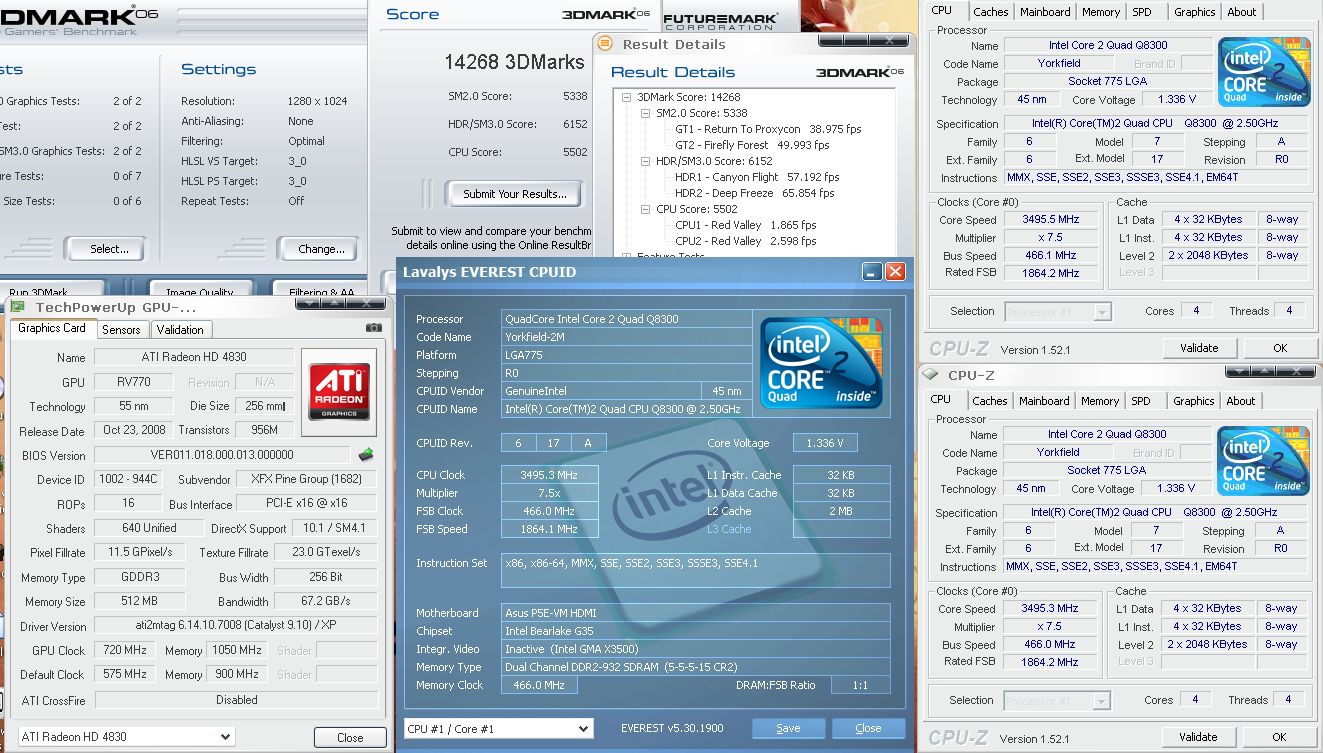Save GPU BIOS using the chip icon
Image resolution: width=1323 pixels, height=753 pixels.
pyautogui.click(x=366, y=455)
